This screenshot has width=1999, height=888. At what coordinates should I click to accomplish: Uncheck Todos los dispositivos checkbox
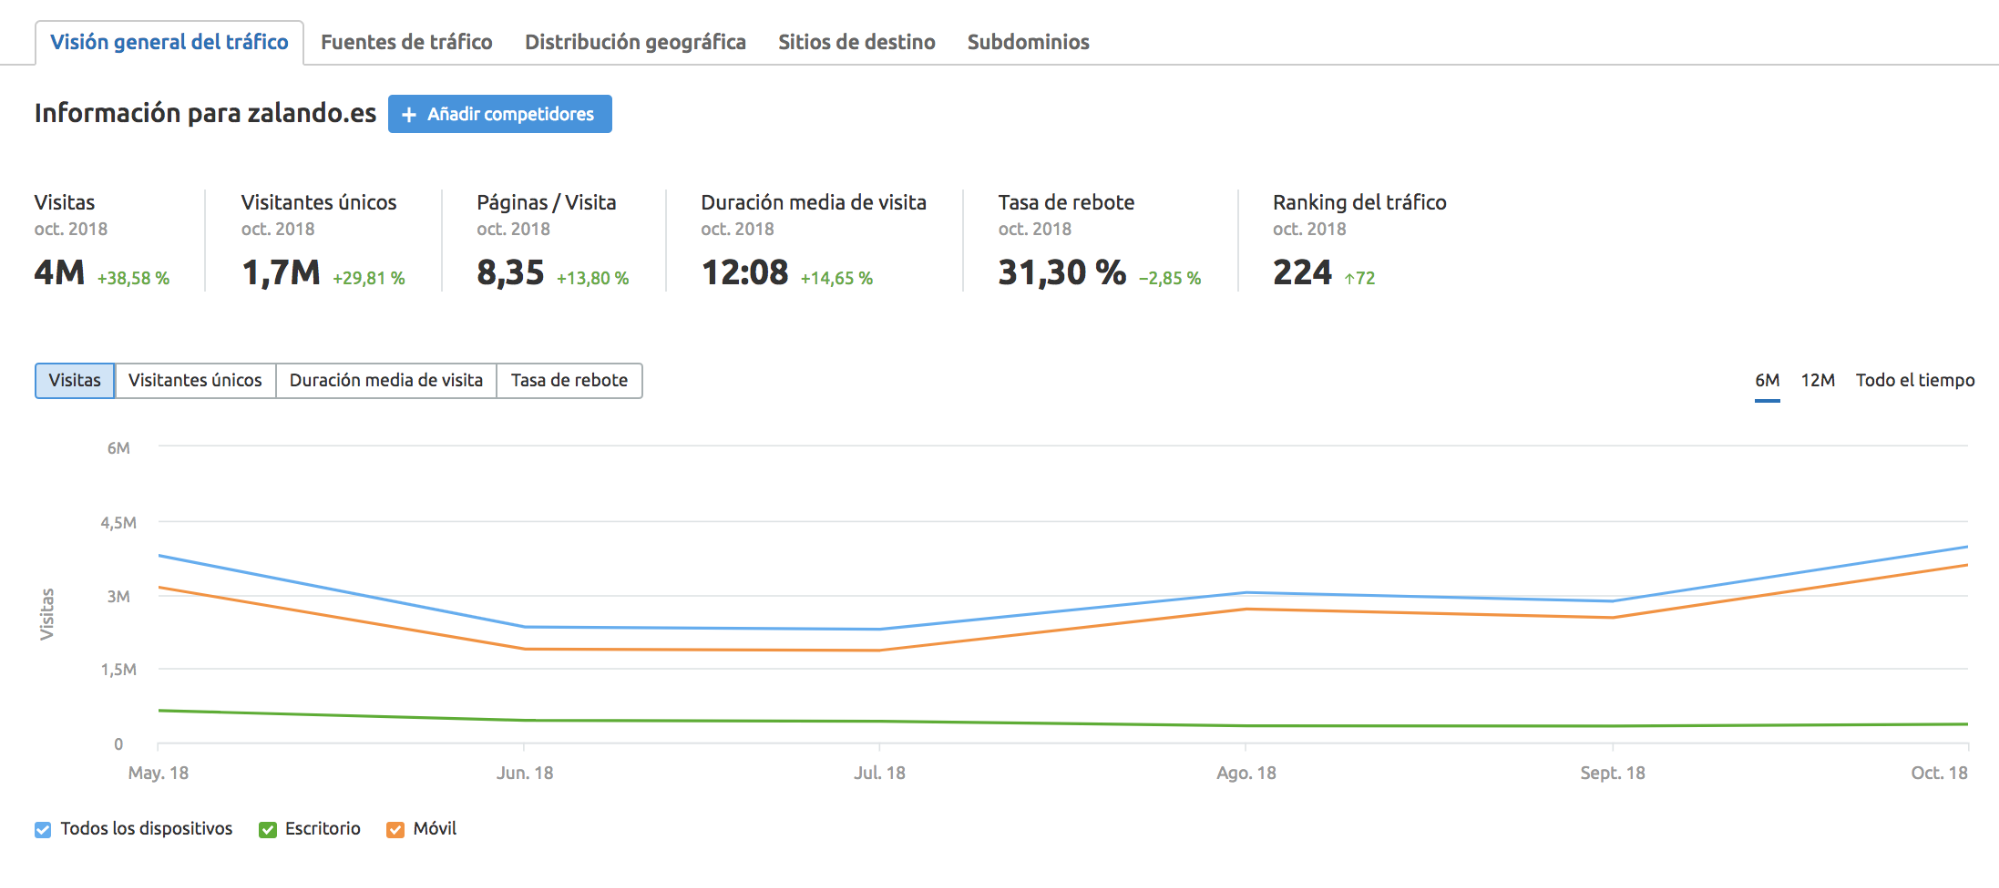point(43,830)
